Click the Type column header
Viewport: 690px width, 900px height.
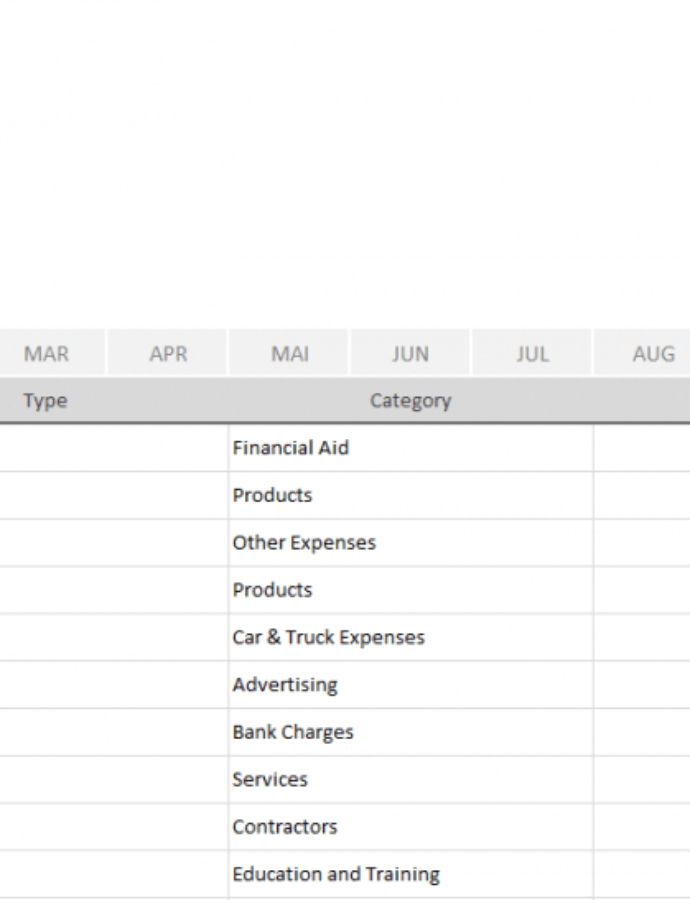click(x=46, y=401)
